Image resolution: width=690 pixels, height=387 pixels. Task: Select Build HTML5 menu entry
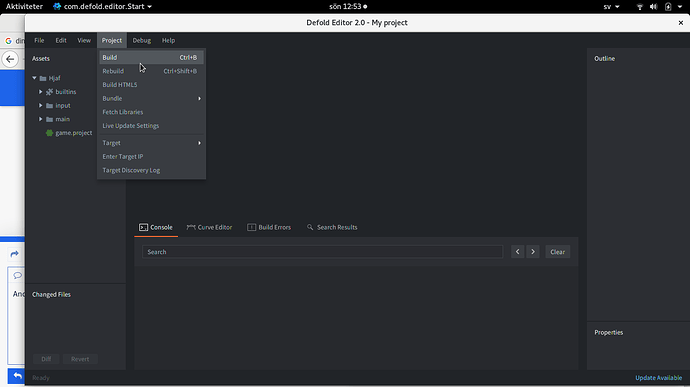point(151,85)
